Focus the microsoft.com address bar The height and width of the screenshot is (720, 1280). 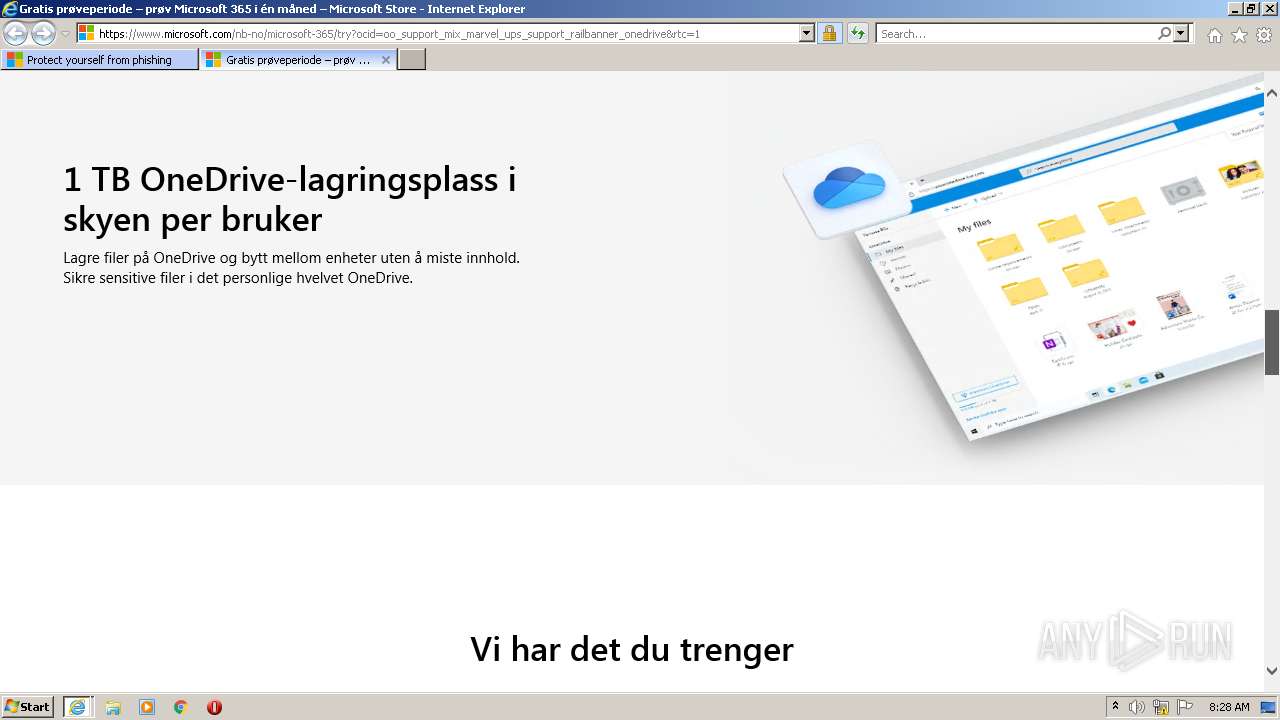pyautogui.click(x=437, y=34)
